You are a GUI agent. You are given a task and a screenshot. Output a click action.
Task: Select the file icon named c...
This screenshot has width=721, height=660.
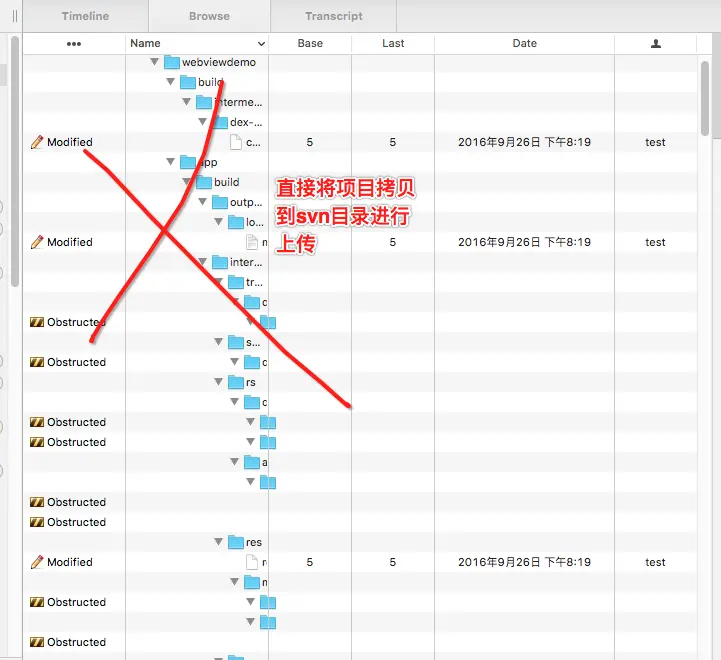pos(236,142)
